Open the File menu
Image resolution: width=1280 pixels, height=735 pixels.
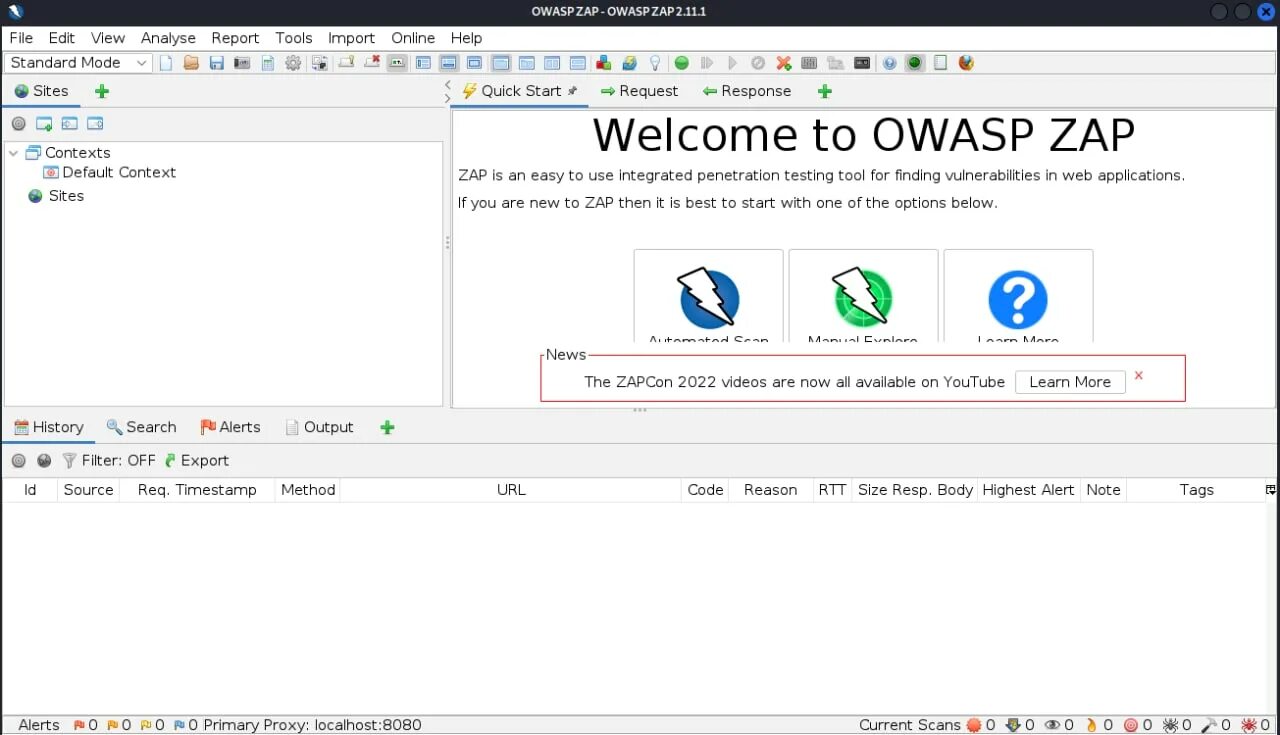[21, 38]
